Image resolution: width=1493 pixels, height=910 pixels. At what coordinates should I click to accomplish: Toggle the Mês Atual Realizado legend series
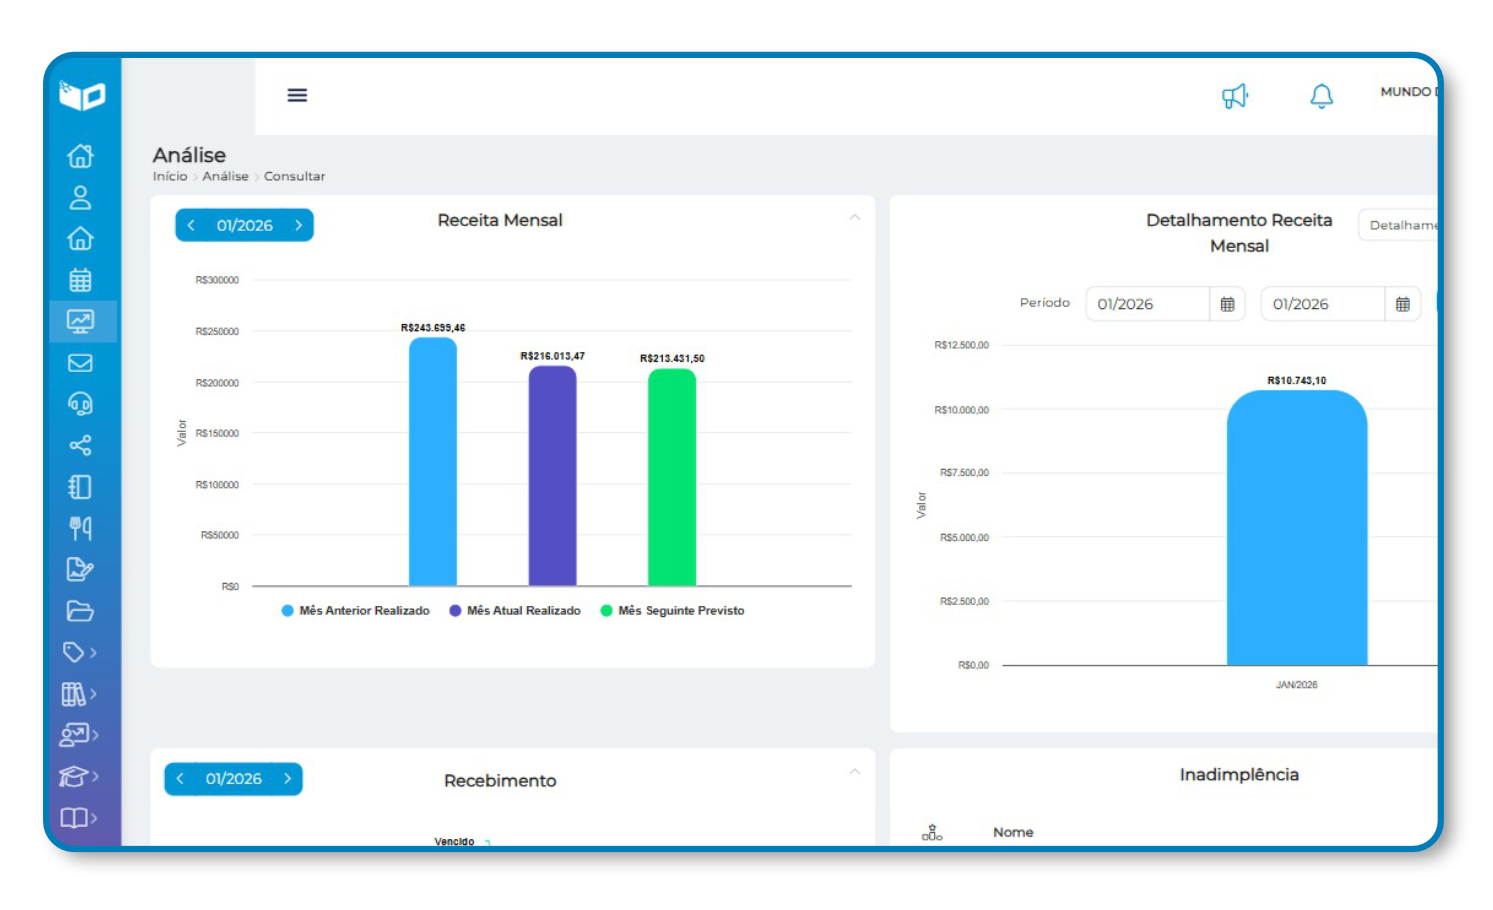click(x=515, y=611)
